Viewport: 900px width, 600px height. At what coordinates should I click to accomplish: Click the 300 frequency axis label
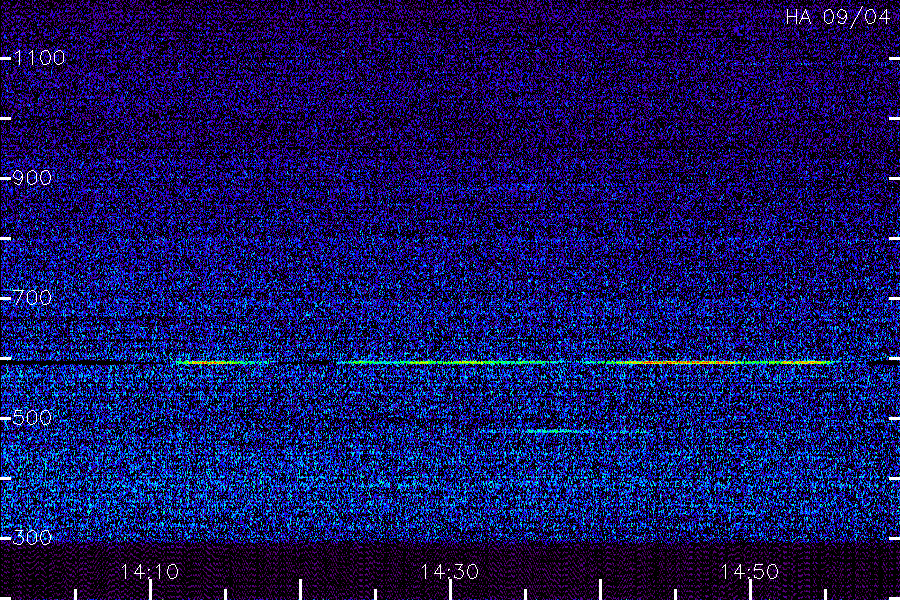pyautogui.click(x=32, y=538)
